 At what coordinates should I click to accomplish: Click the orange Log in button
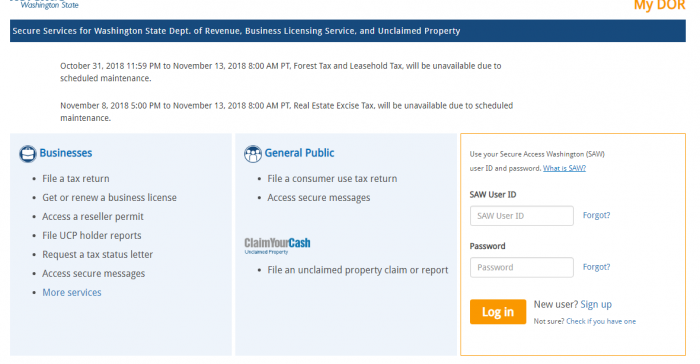tap(498, 312)
